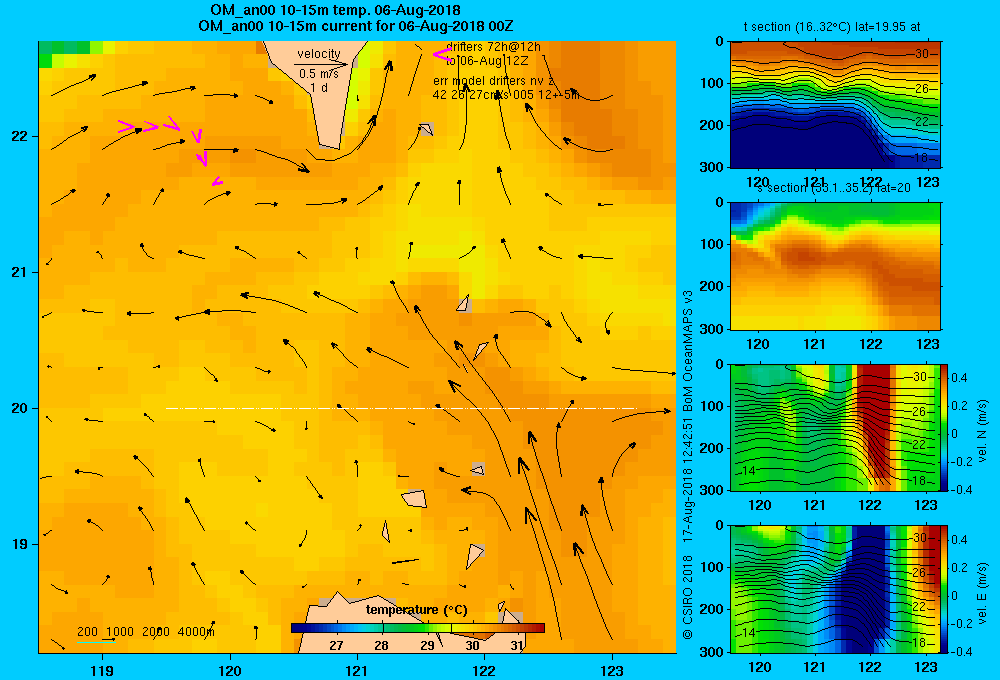Click the '30' contour label in temperature section
Viewport: 1000px width, 680px height.
click(922, 54)
